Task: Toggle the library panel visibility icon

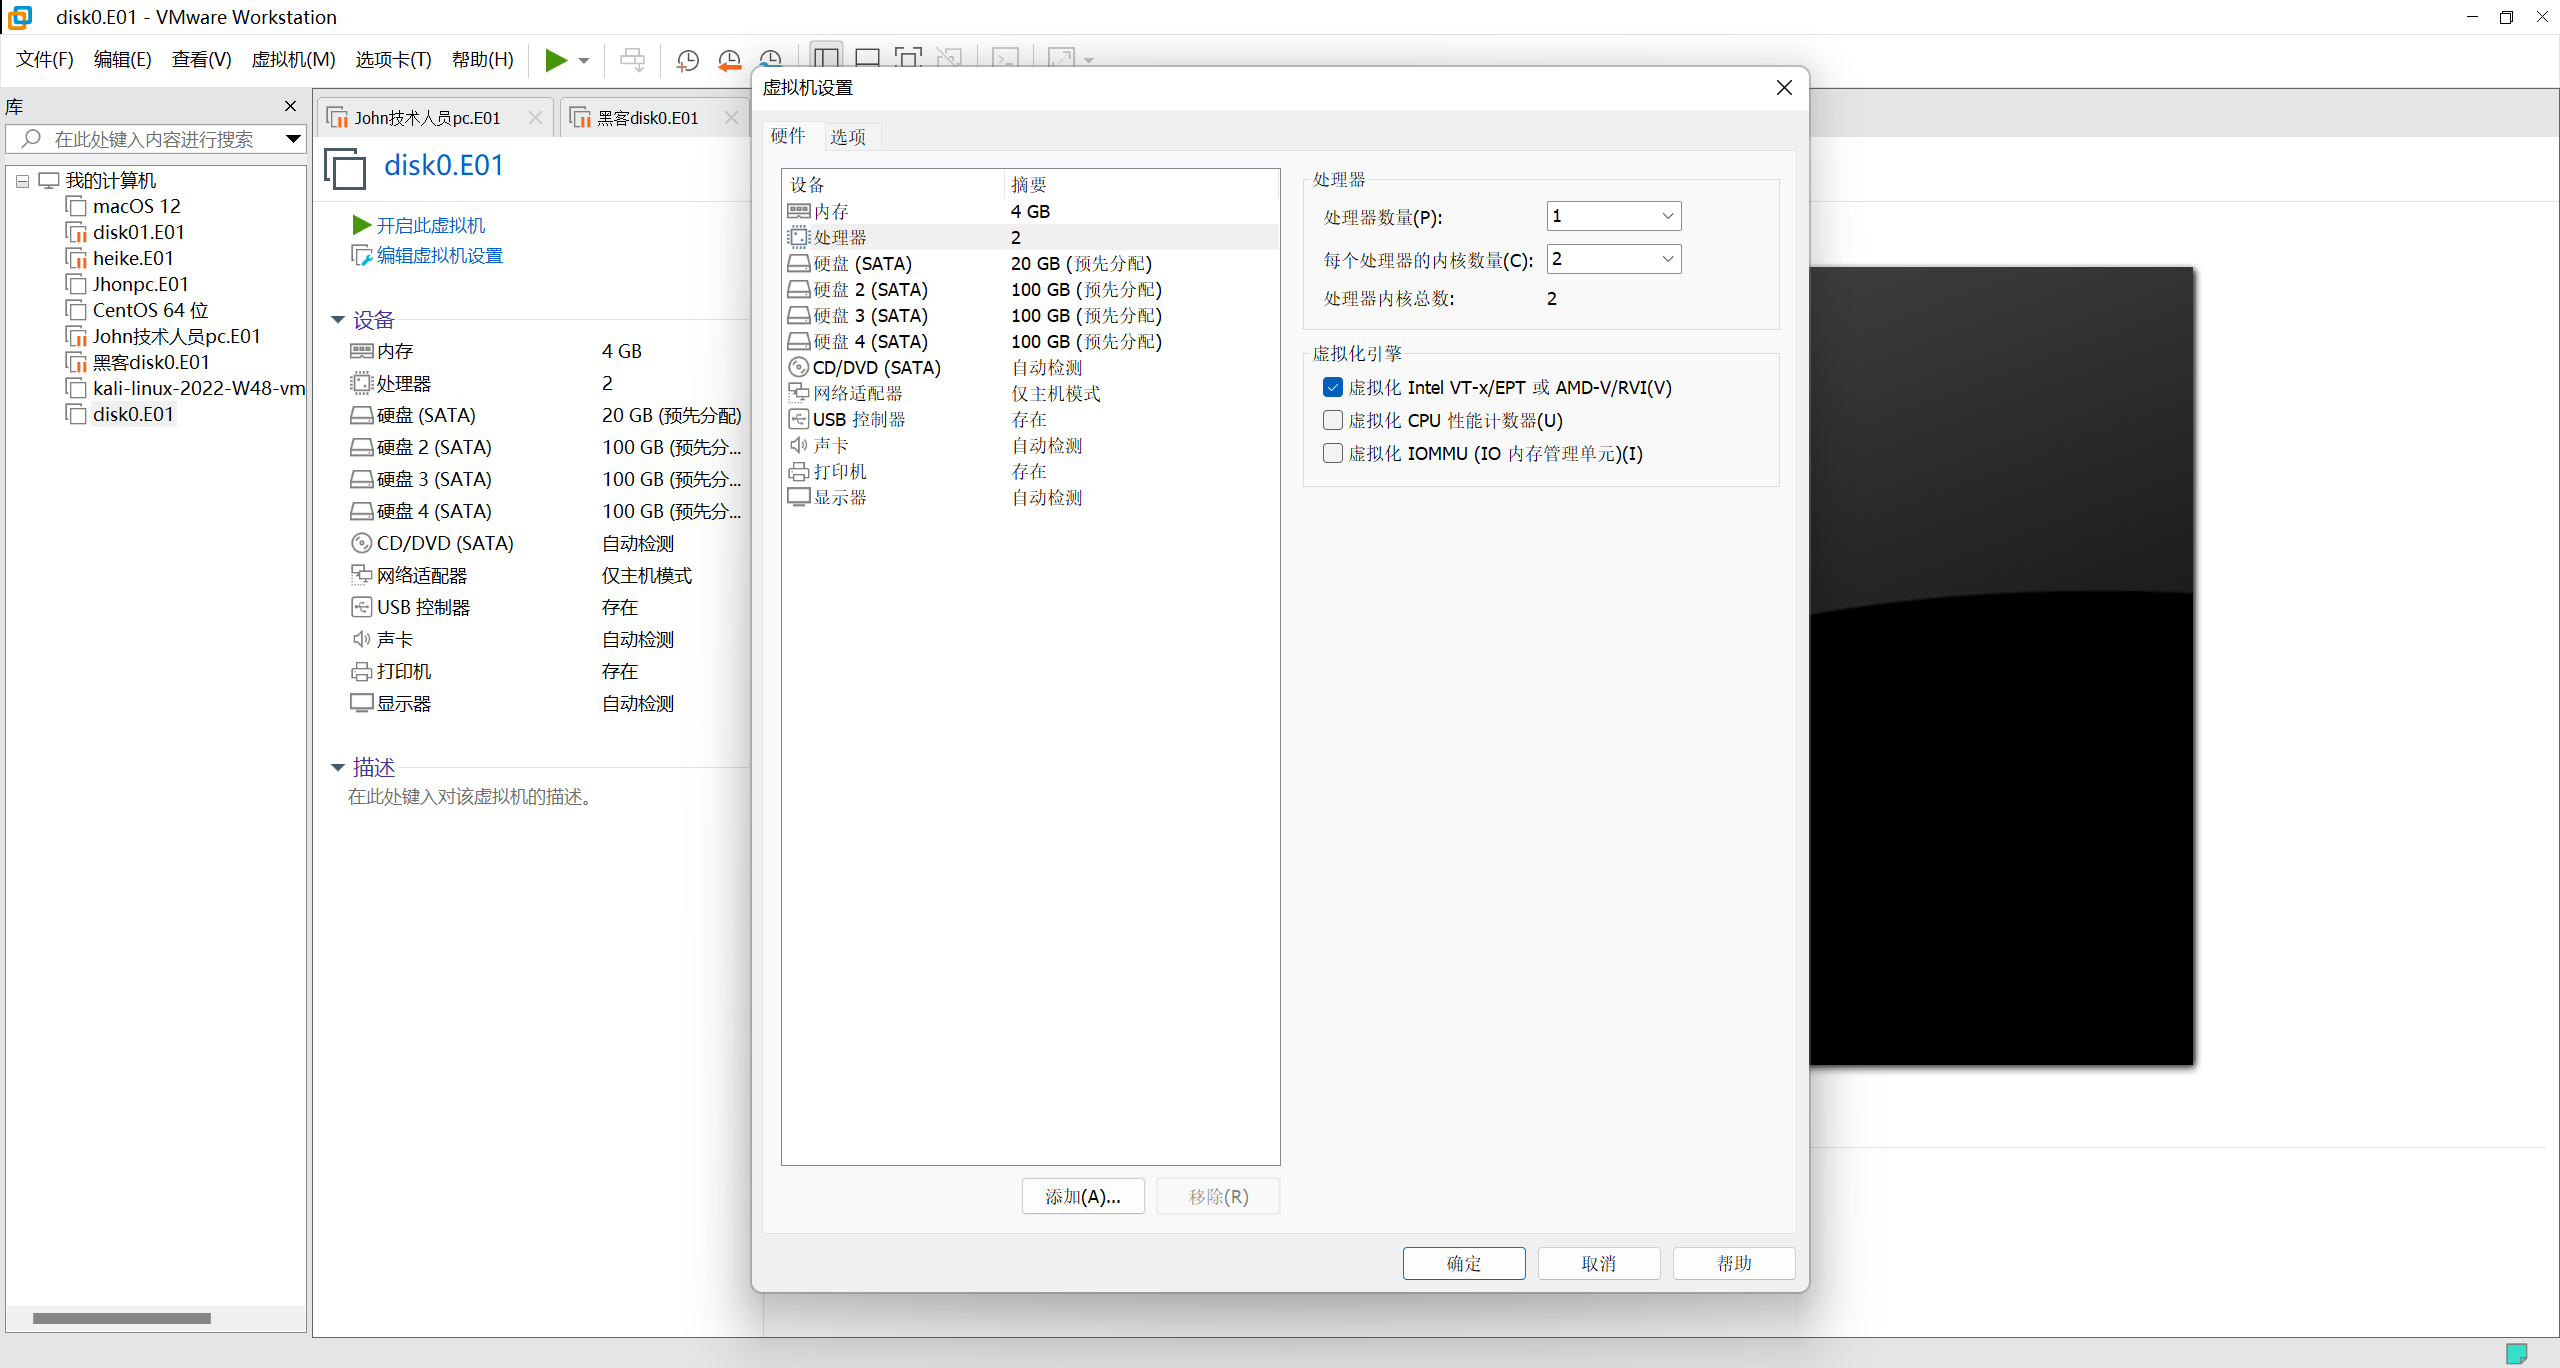Action: pos(825,57)
